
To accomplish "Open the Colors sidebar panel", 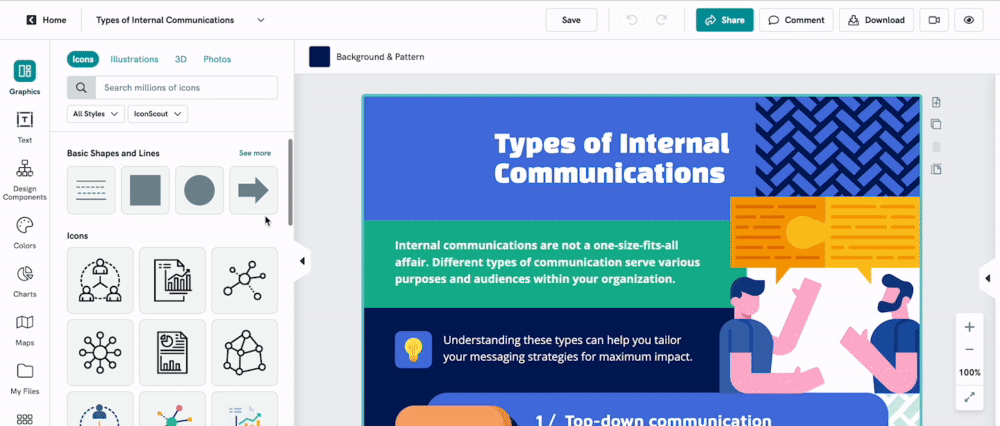I will click(x=24, y=233).
